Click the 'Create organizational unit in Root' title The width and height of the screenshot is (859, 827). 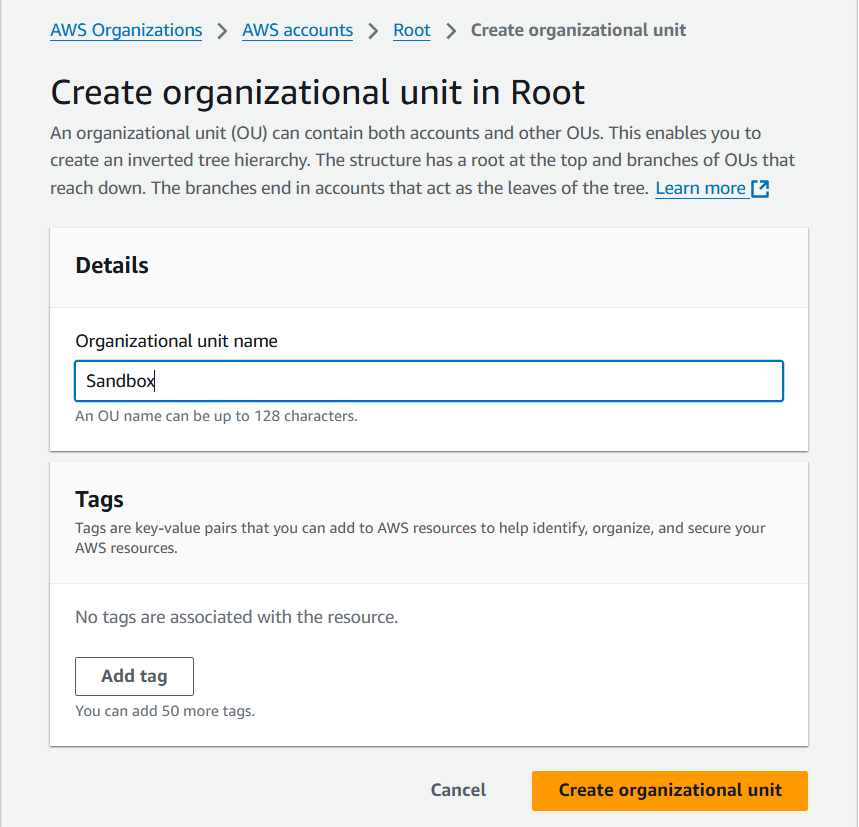tap(318, 92)
